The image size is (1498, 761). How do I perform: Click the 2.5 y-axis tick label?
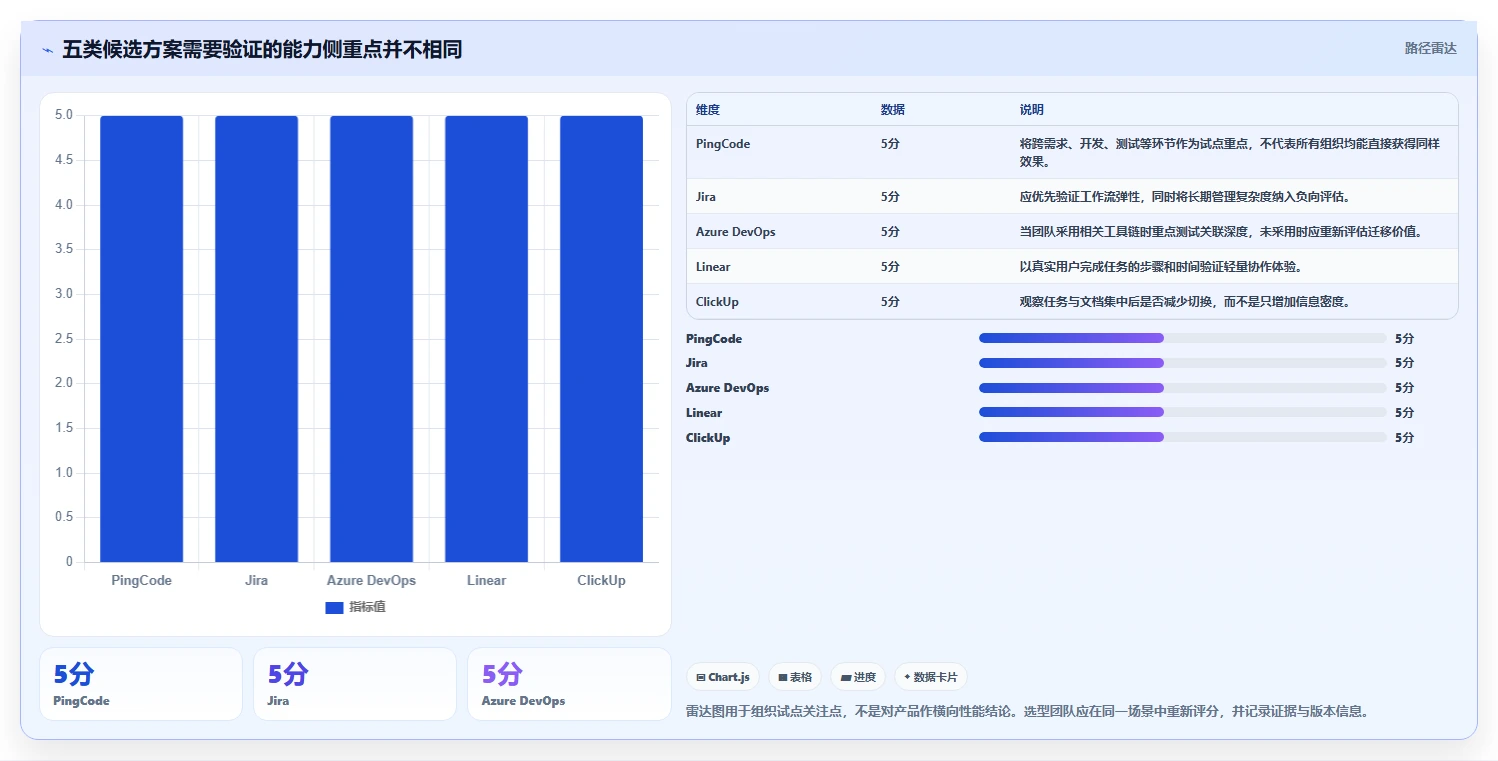63,339
